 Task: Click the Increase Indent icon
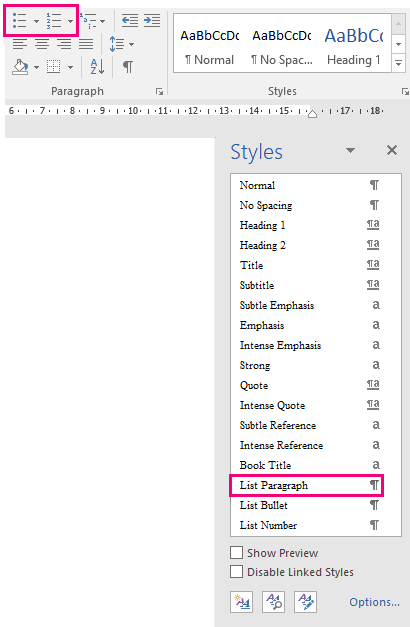[152, 20]
